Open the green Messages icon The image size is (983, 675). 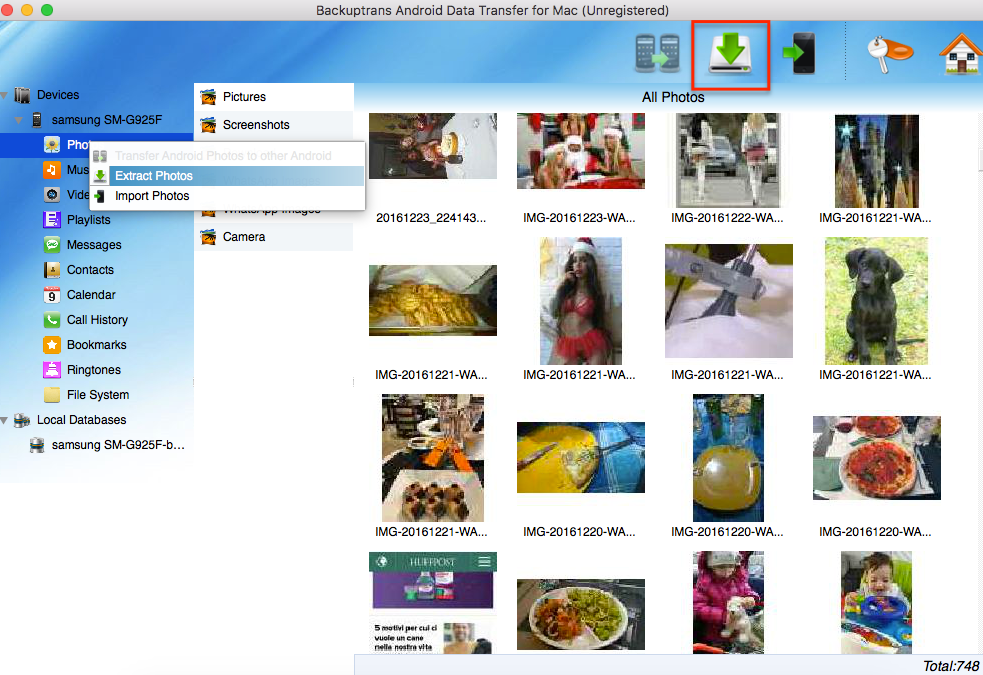click(x=52, y=245)
